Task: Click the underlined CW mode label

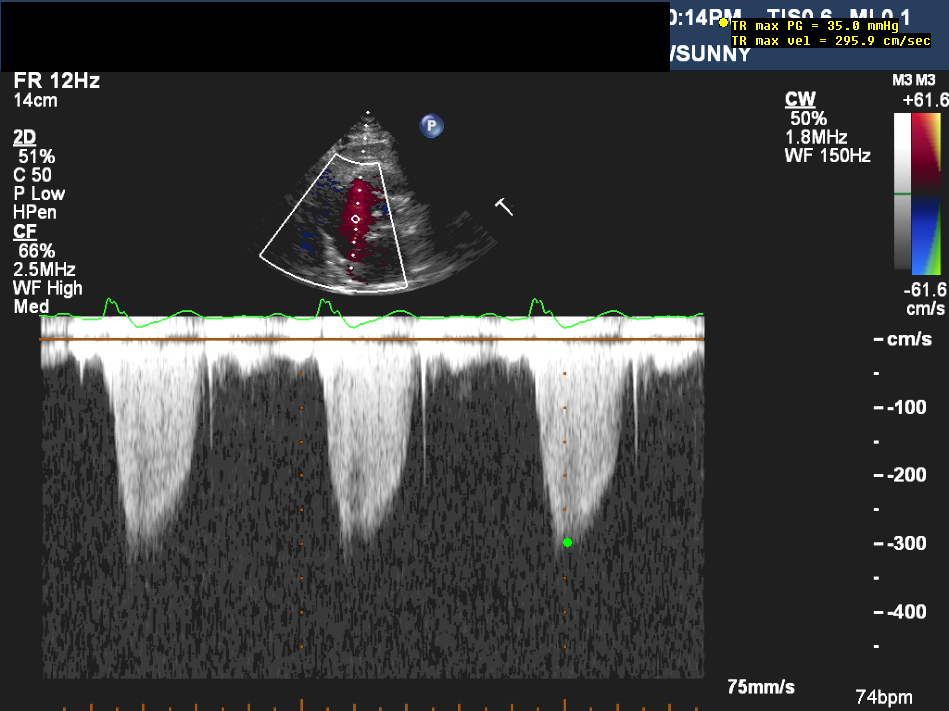Action: pos(800,99)
